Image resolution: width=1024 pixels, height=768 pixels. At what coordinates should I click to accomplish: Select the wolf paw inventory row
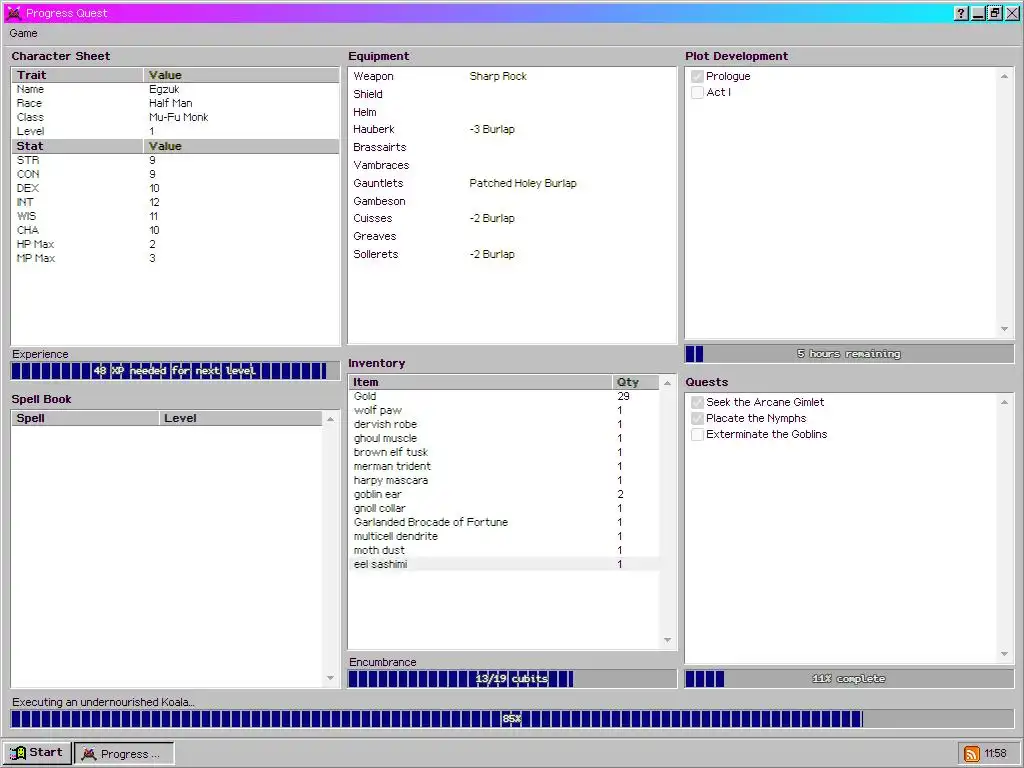coord(504,410)
